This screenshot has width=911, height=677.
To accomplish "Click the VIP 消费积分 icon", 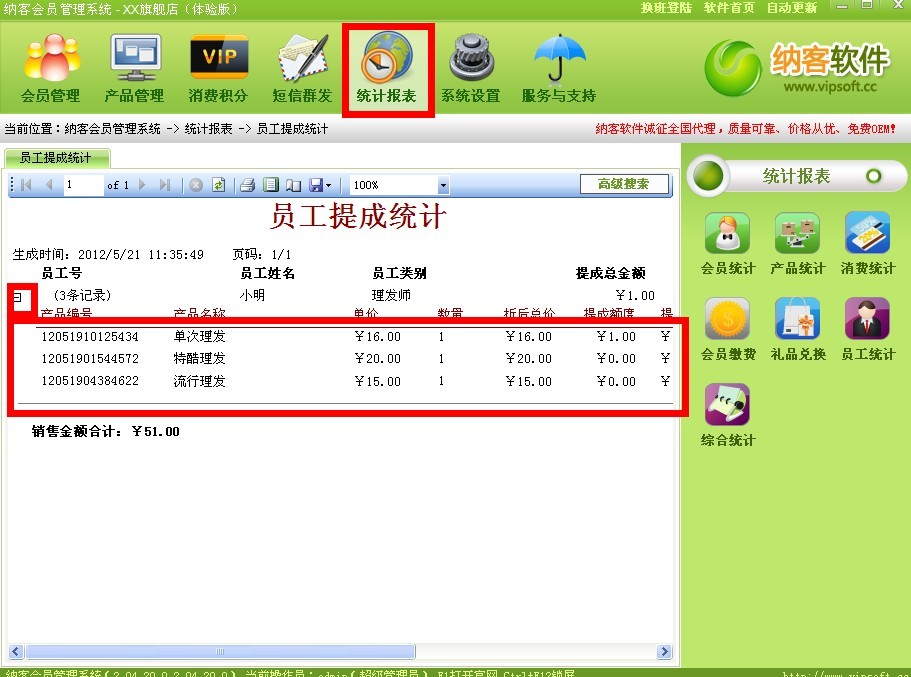I will tap(218, 68).
